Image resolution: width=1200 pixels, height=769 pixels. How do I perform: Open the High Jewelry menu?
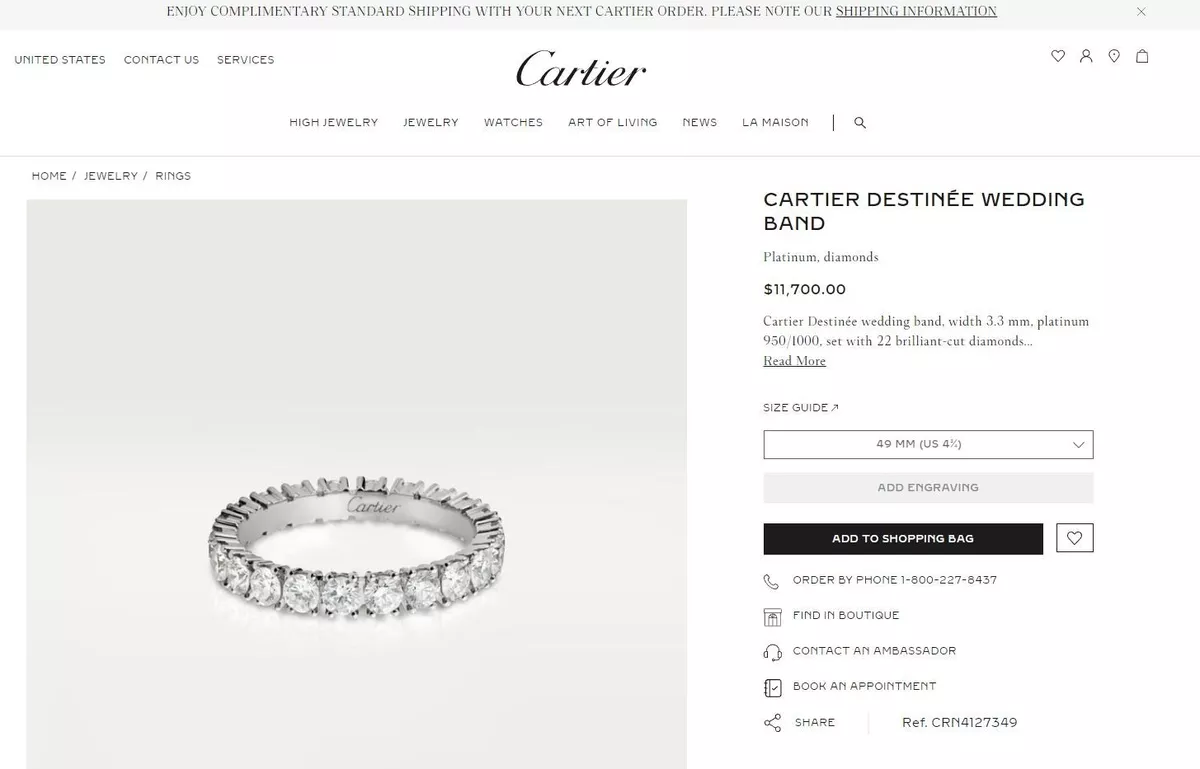tap(334, 122)
